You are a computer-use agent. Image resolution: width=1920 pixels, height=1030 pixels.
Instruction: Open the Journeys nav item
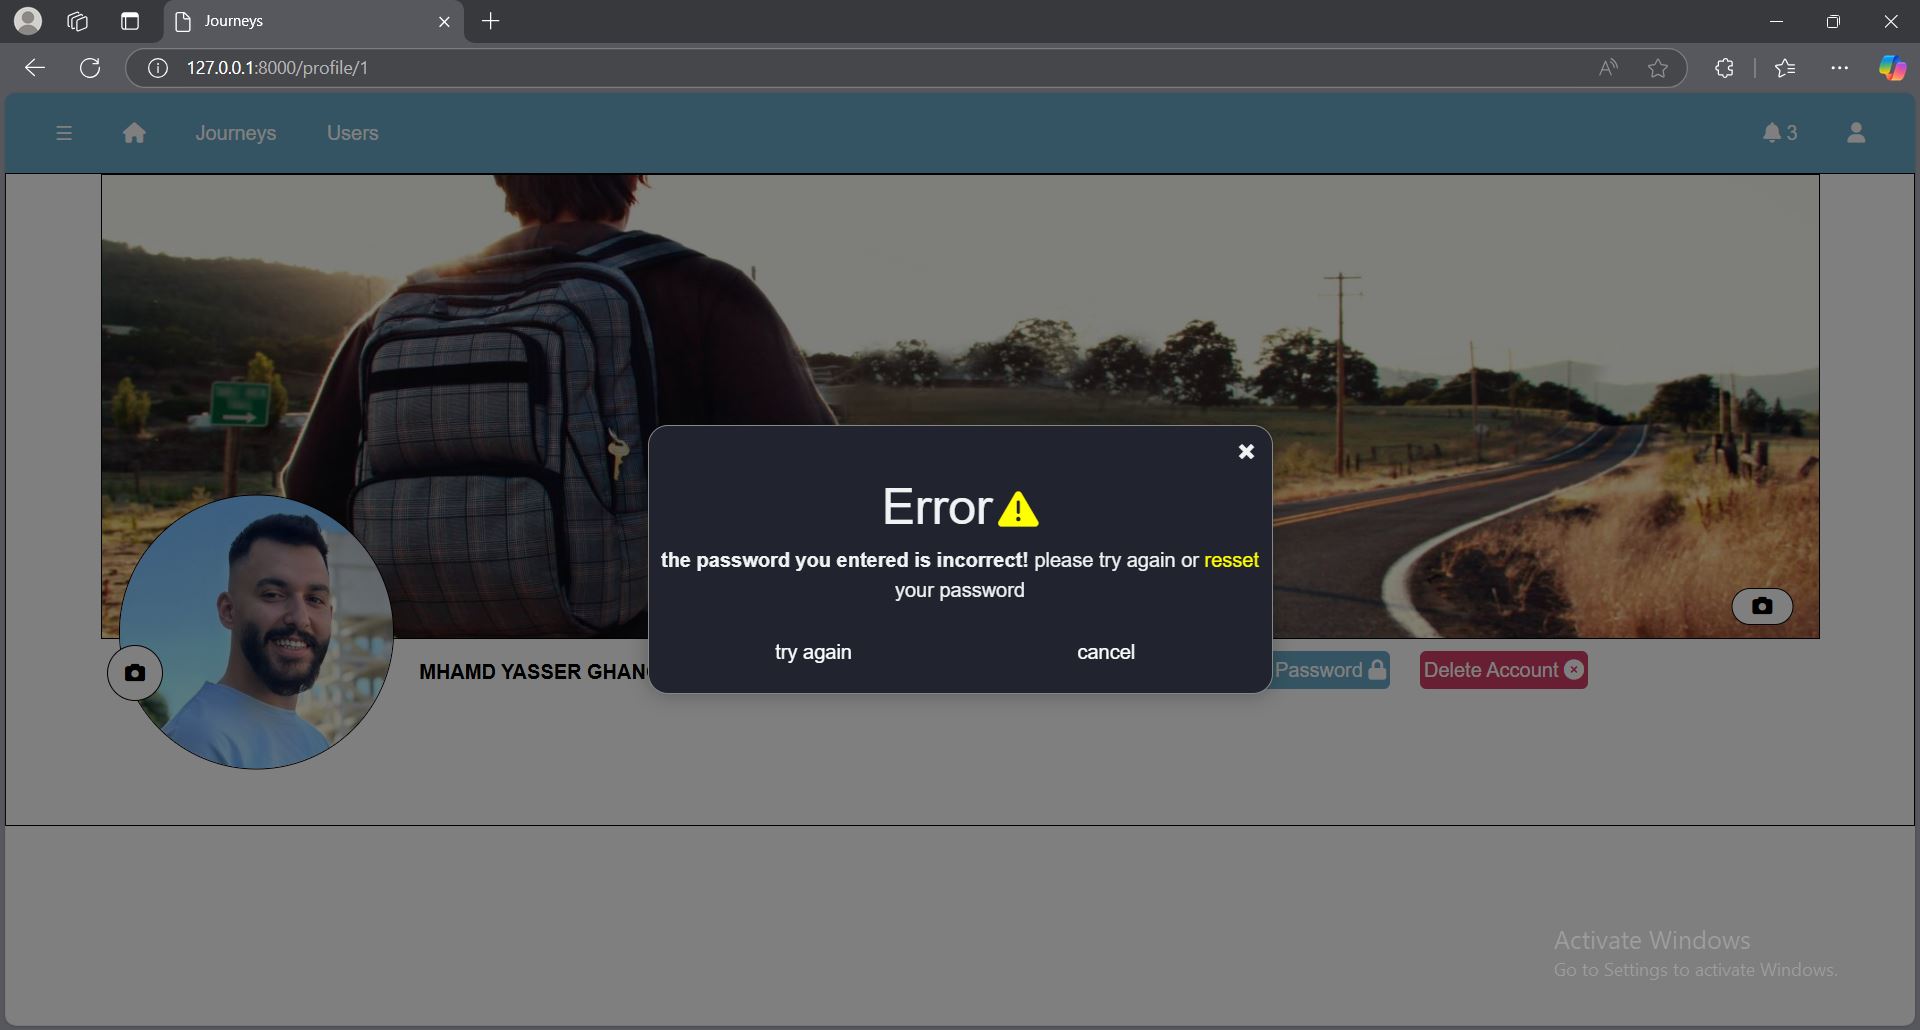point(236,133)
